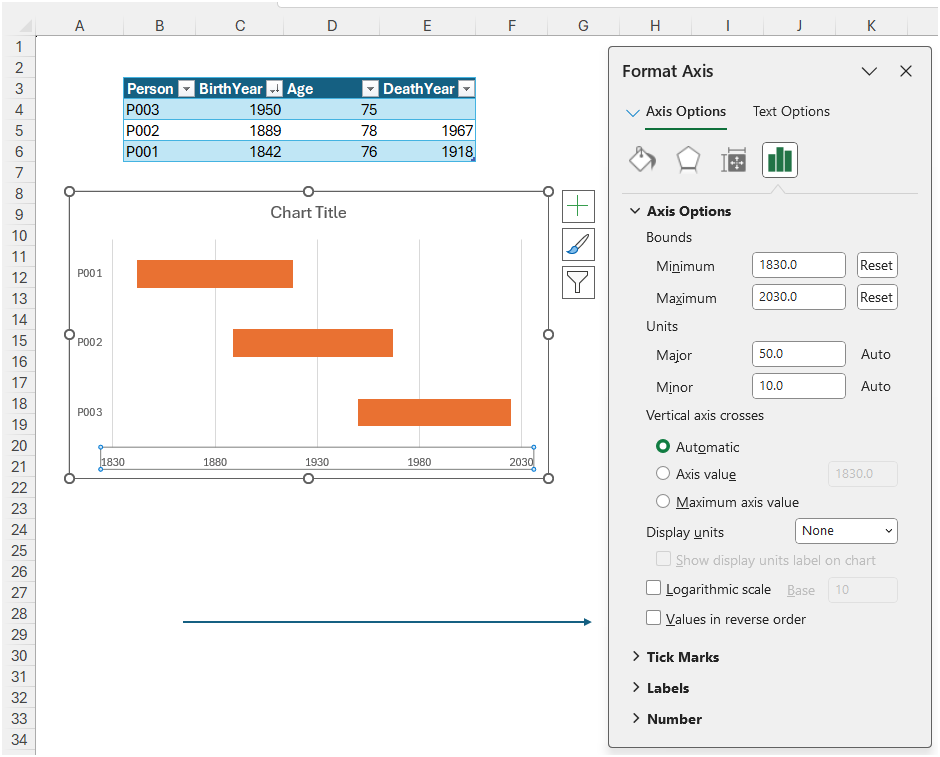Select the P002 orange bar in chart
This screenshot has width=940, height=757.
313,343
